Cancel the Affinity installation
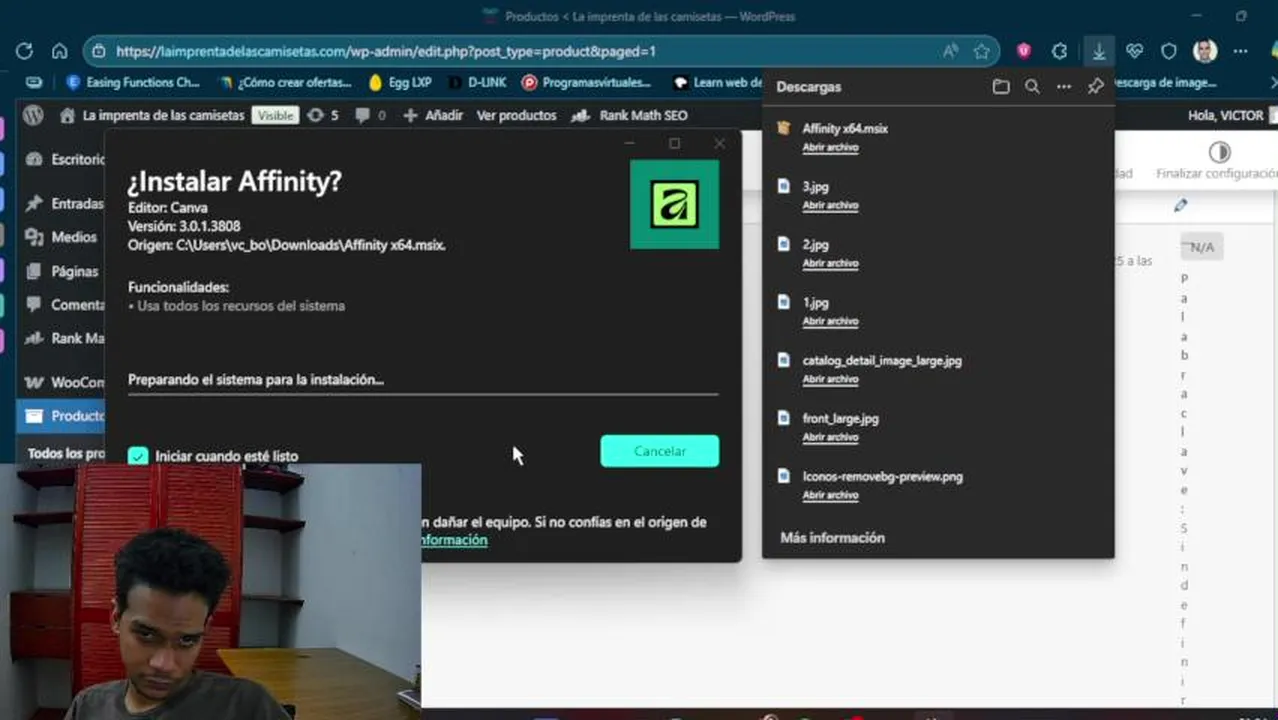The width and height of the screenshot is (1278, 720). [x=660, y=451]
